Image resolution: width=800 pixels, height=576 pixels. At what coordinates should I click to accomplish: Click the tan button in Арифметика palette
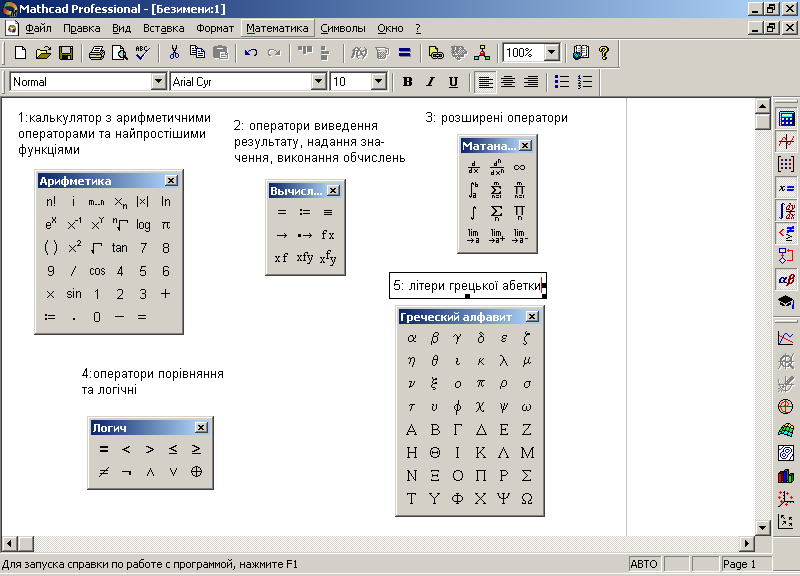click(119, 248)
